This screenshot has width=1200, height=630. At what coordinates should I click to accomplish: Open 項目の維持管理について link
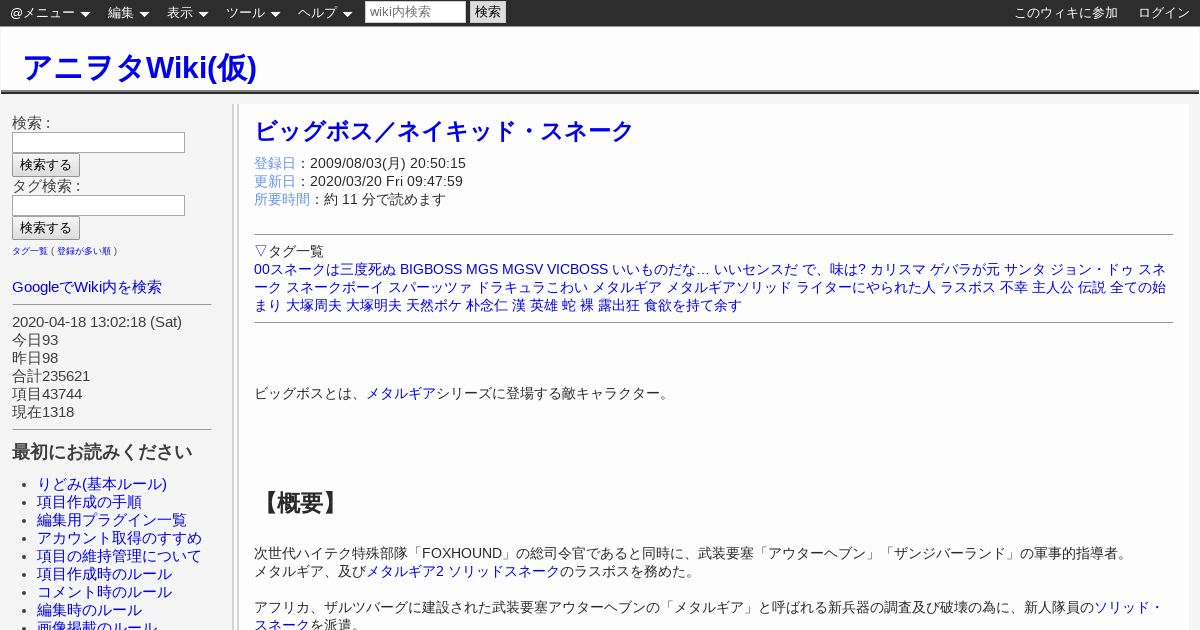point(119,556)
